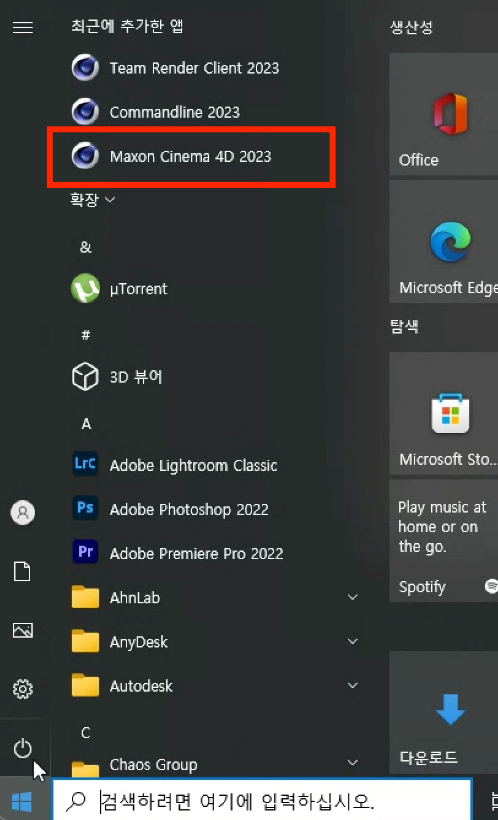Expand the Chaos Group folder chevron

coord(353,762)
